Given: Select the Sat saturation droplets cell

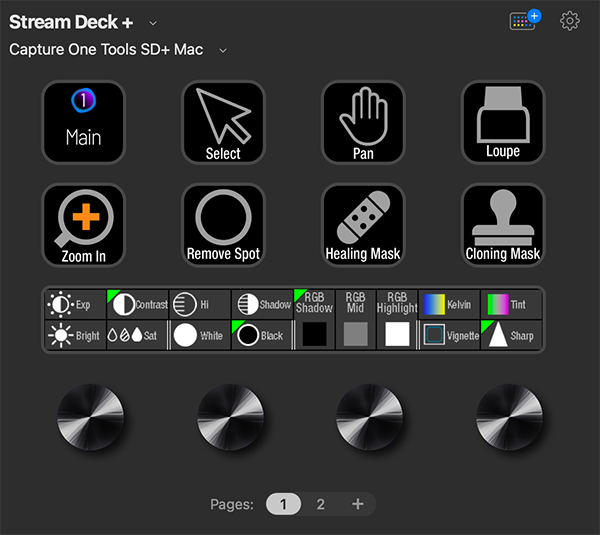Looking at the screenshot, I should 137,335.
